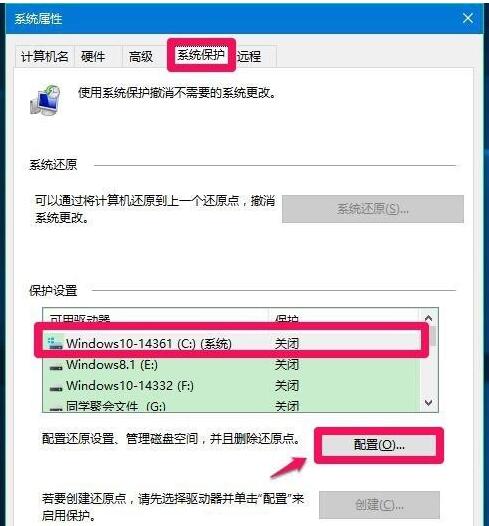
Task: Click the Windows10-14332 (F:) drive icon
Action: [55, 388]
